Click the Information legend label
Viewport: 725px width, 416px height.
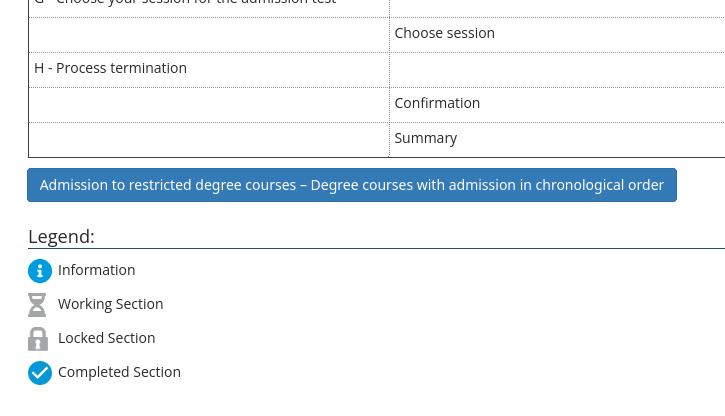(x=96, y=270)
